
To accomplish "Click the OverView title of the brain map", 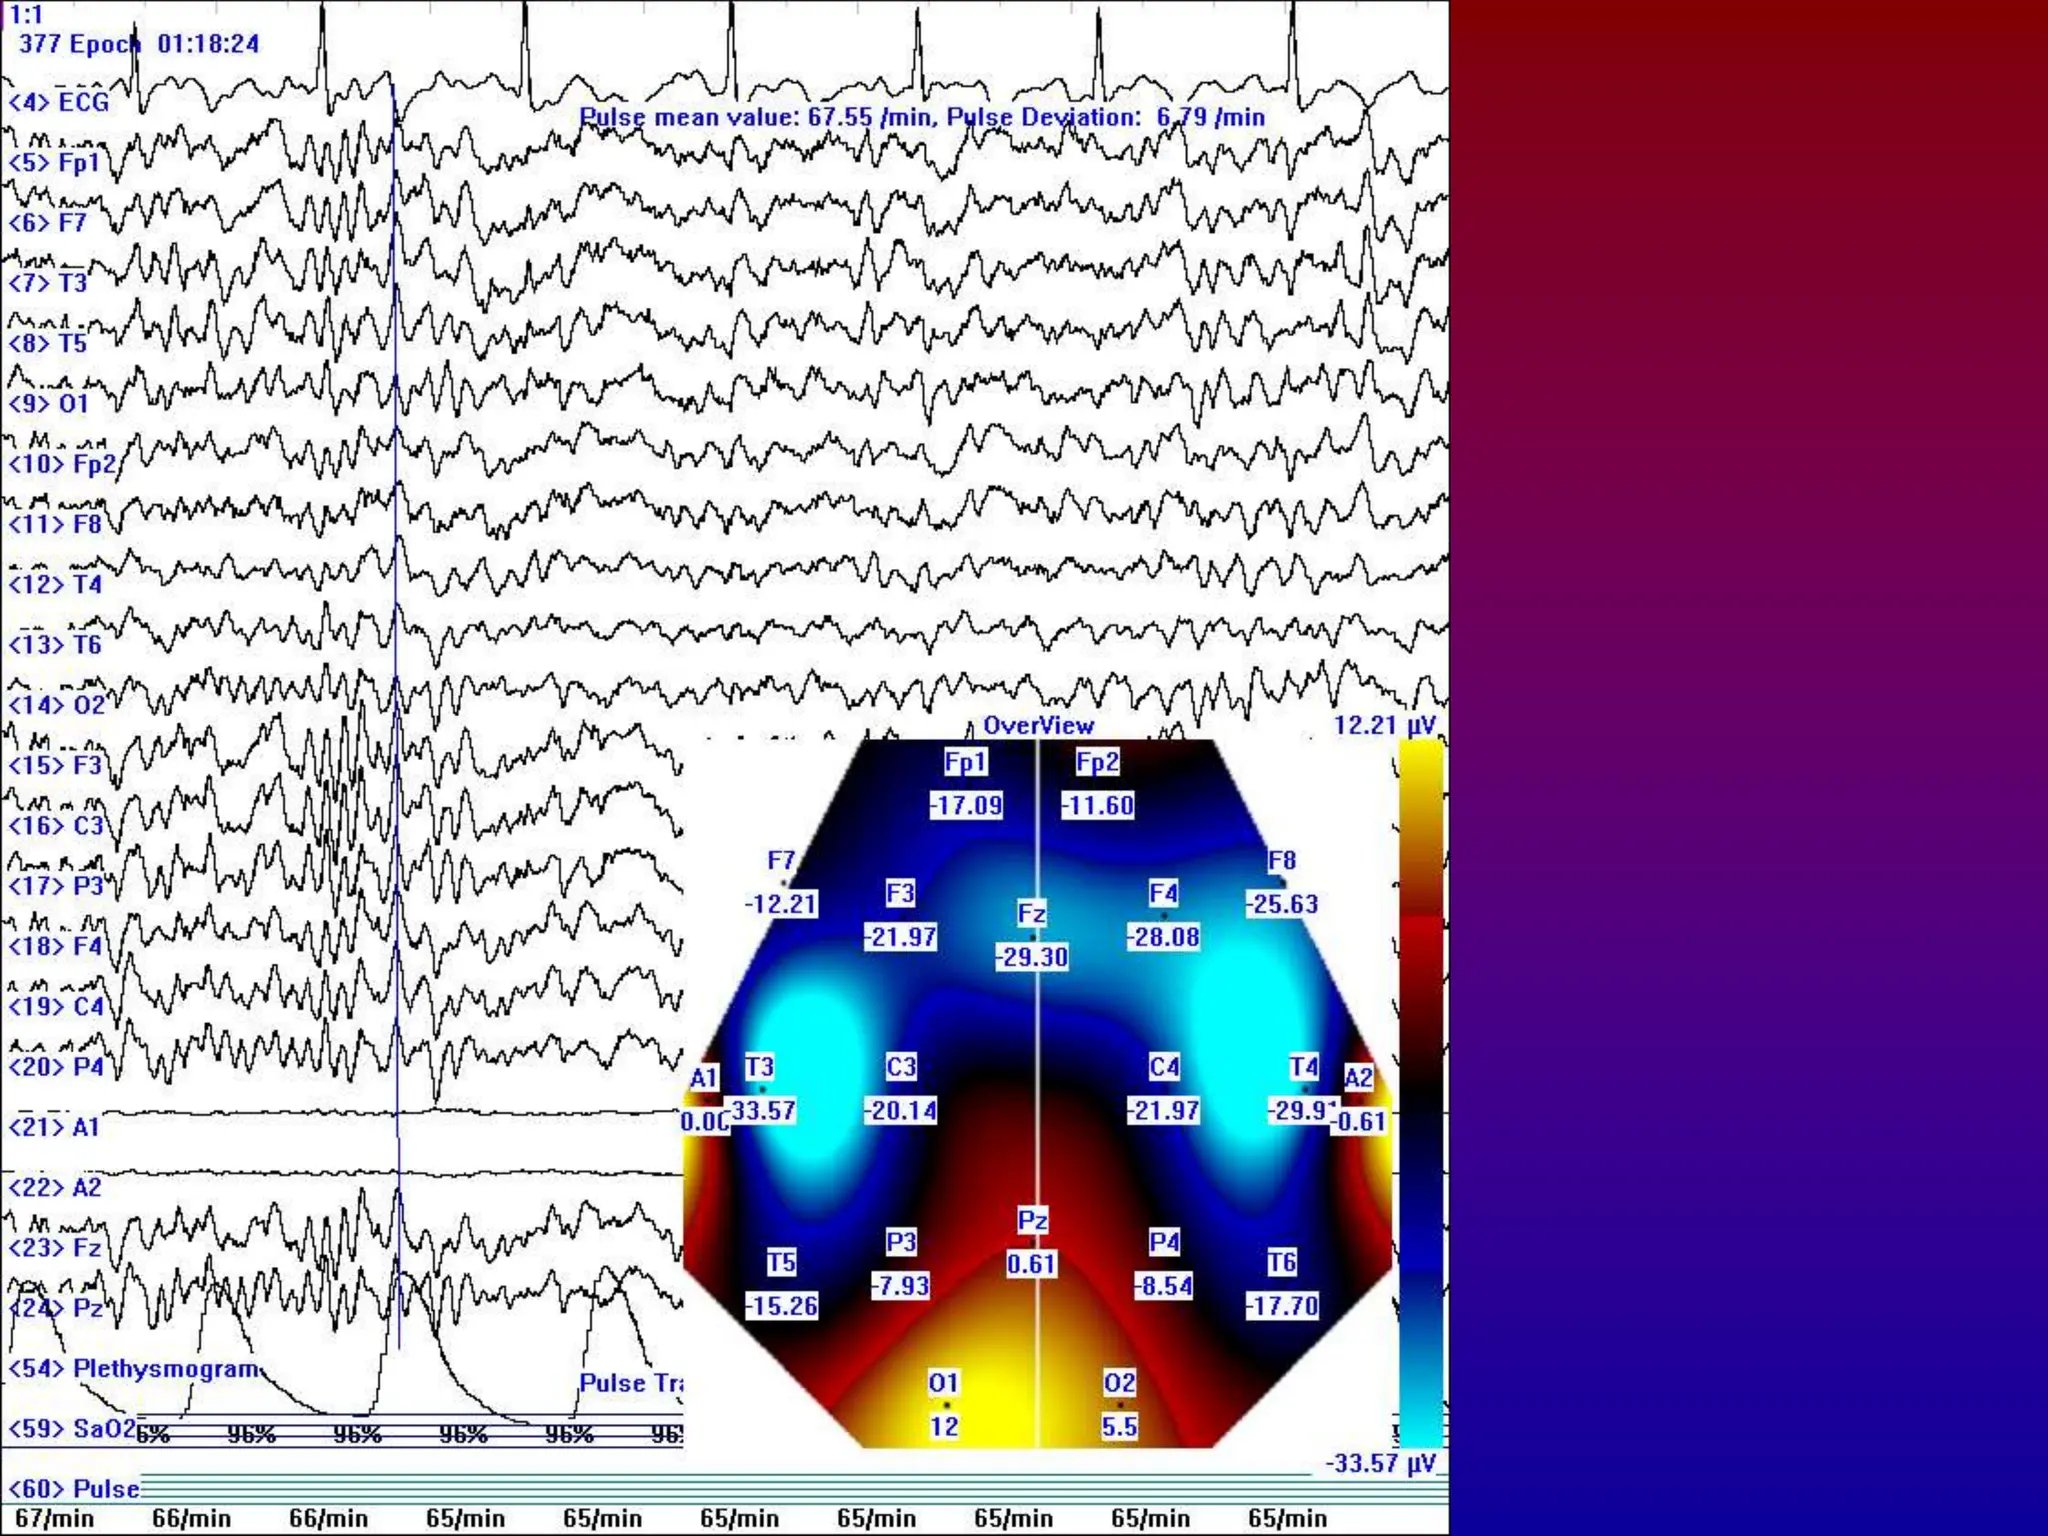I will pyautogui.click(x=1038, y=725).
